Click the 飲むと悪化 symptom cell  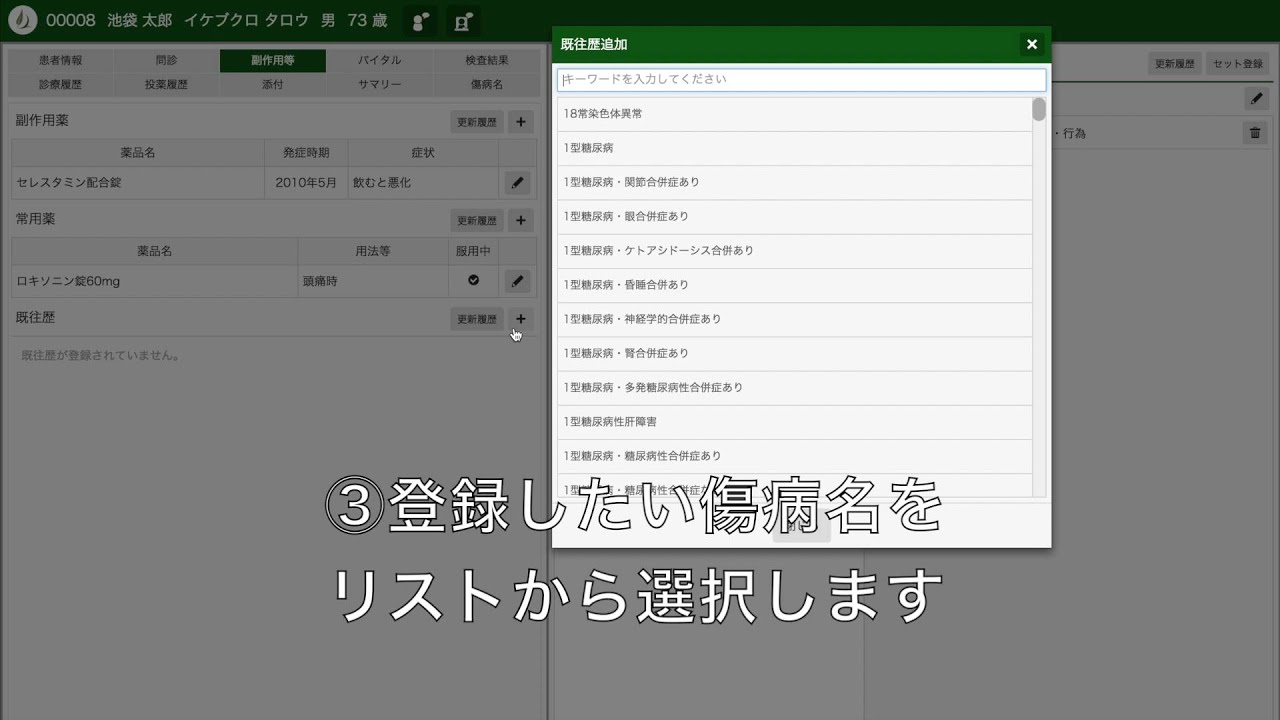[423, 183]
